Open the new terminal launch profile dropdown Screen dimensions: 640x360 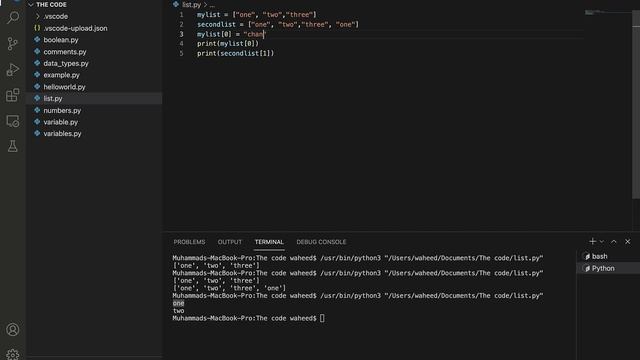point(602,242)
